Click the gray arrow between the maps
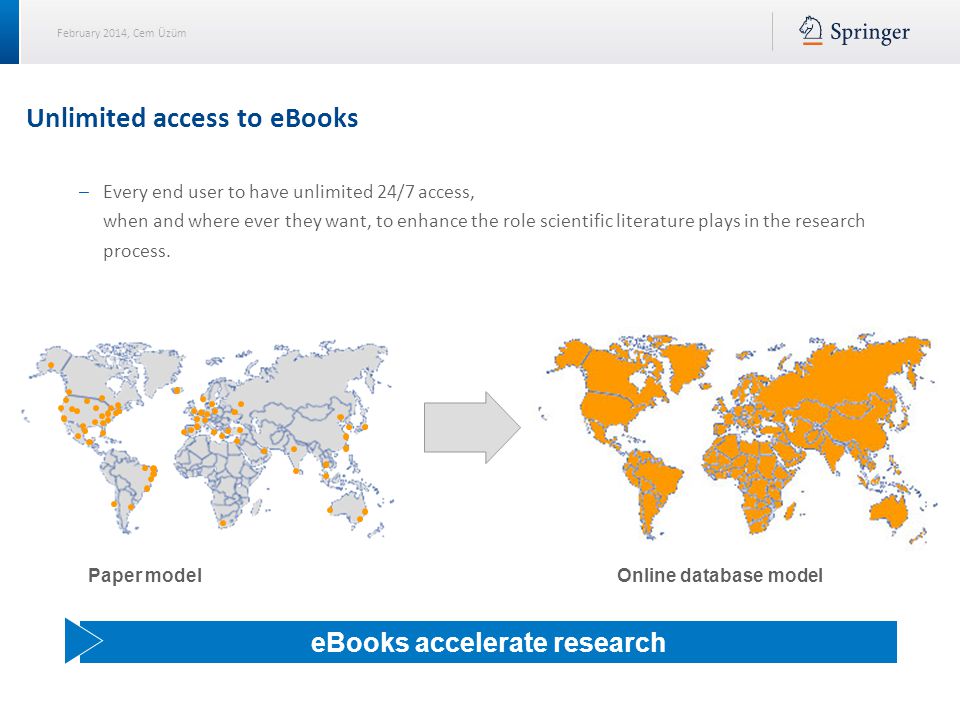Image resolution: width=960 pixels, height=720 pixels. pyautogui.click(x=472, y=427)
